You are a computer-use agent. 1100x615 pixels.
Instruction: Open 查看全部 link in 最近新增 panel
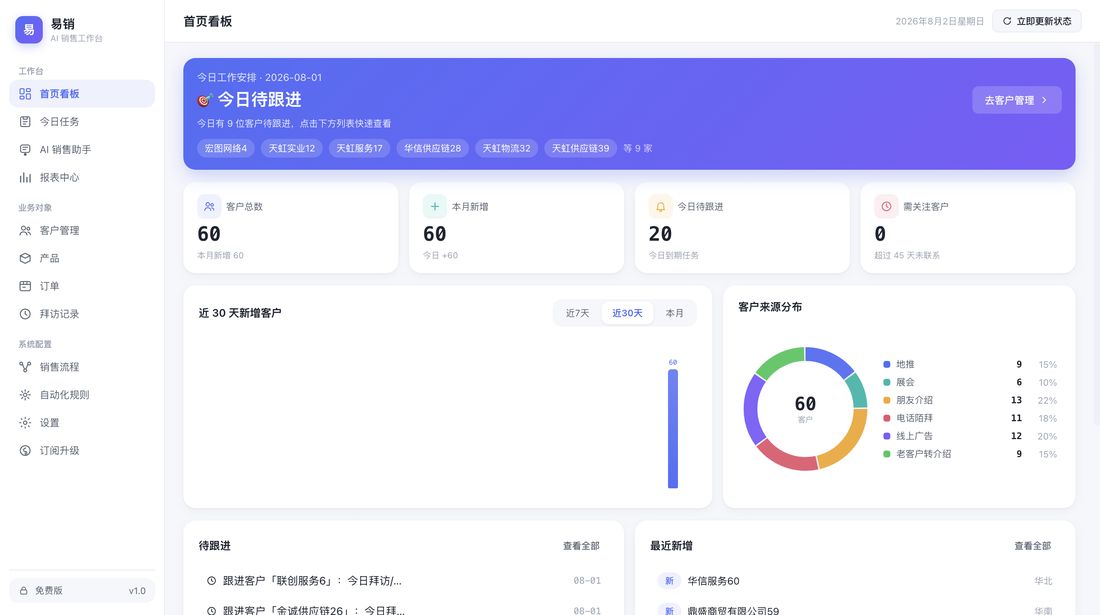1033,546
